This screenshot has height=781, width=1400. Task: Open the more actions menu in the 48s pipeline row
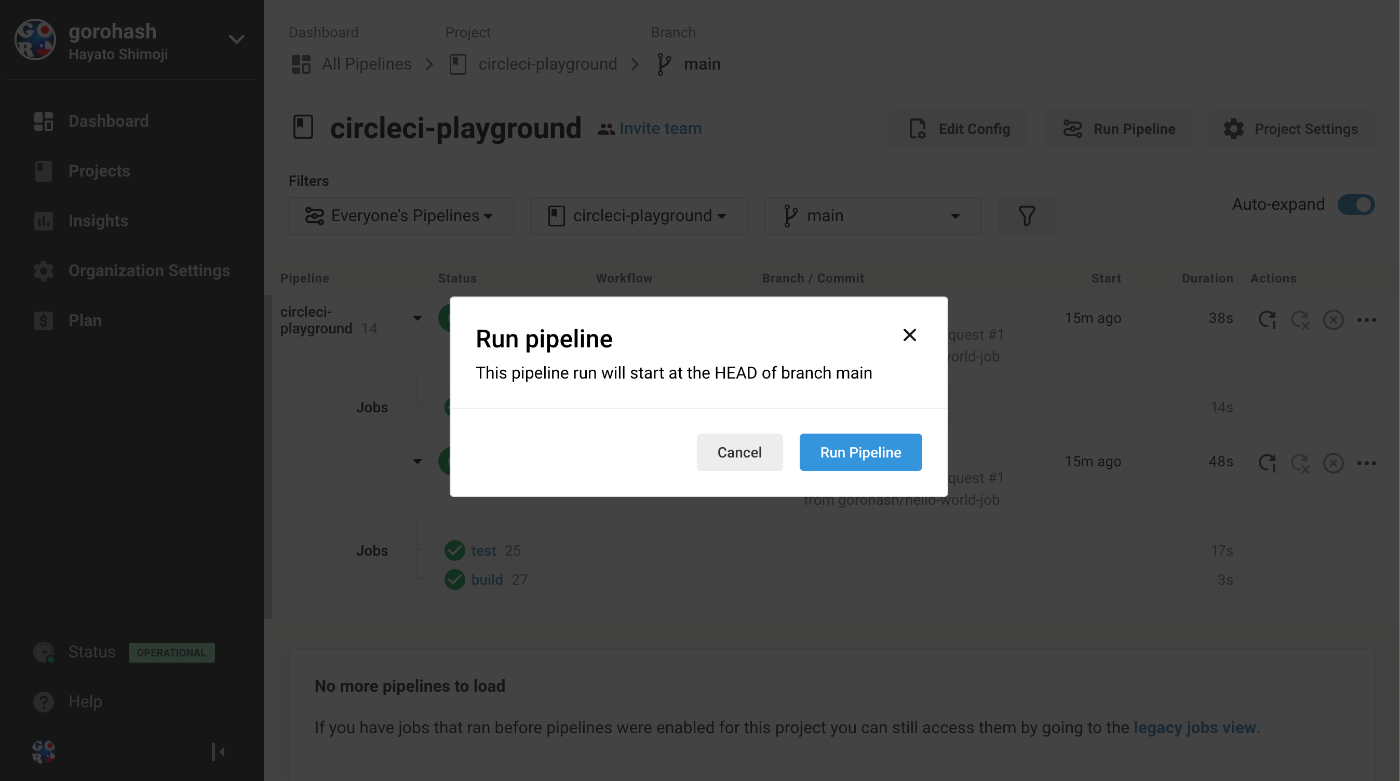1366,463
